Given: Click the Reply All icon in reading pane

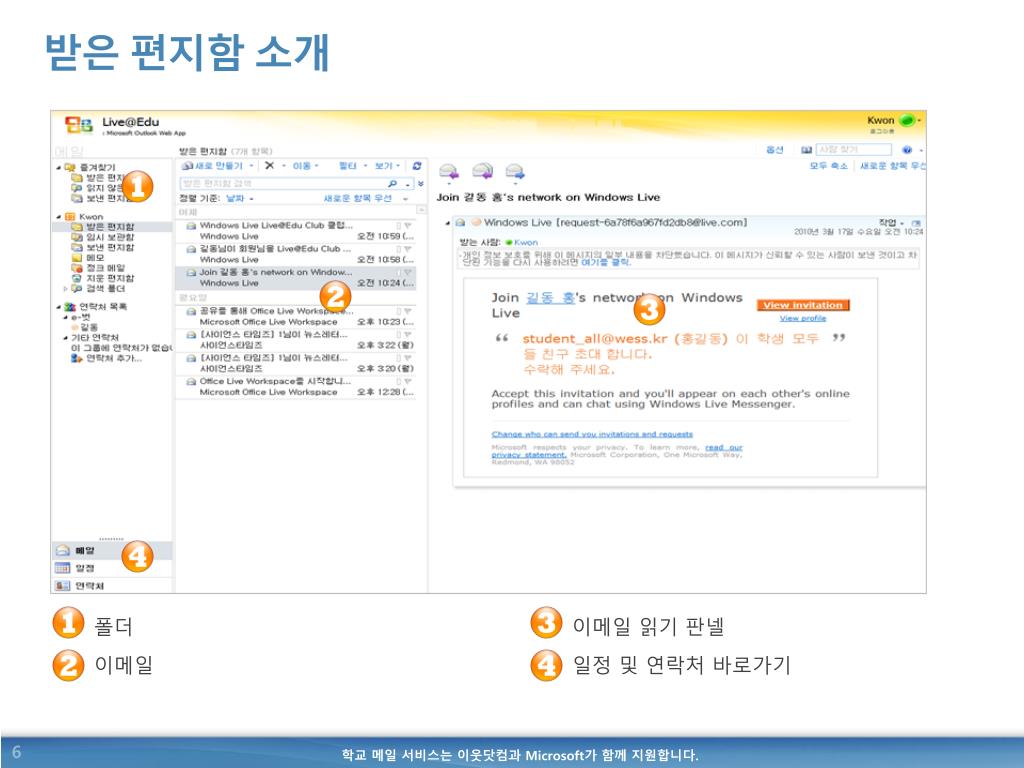Looking at the screenshot, I should point(482,172).
